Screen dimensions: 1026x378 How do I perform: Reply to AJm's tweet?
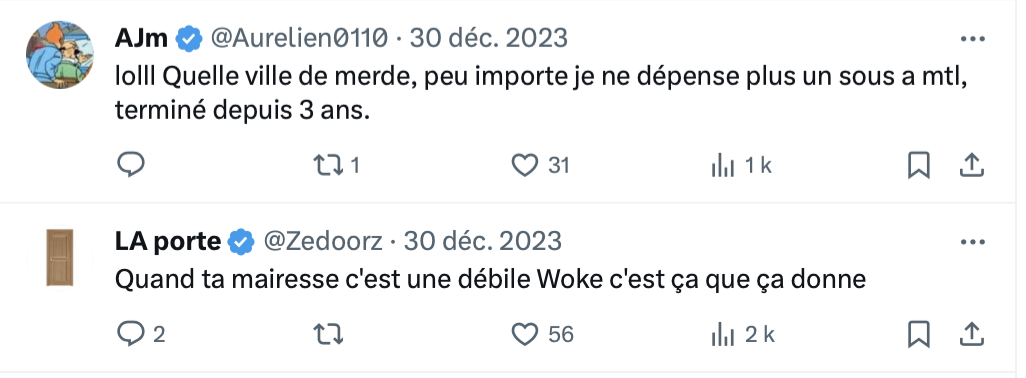point(131,165)
